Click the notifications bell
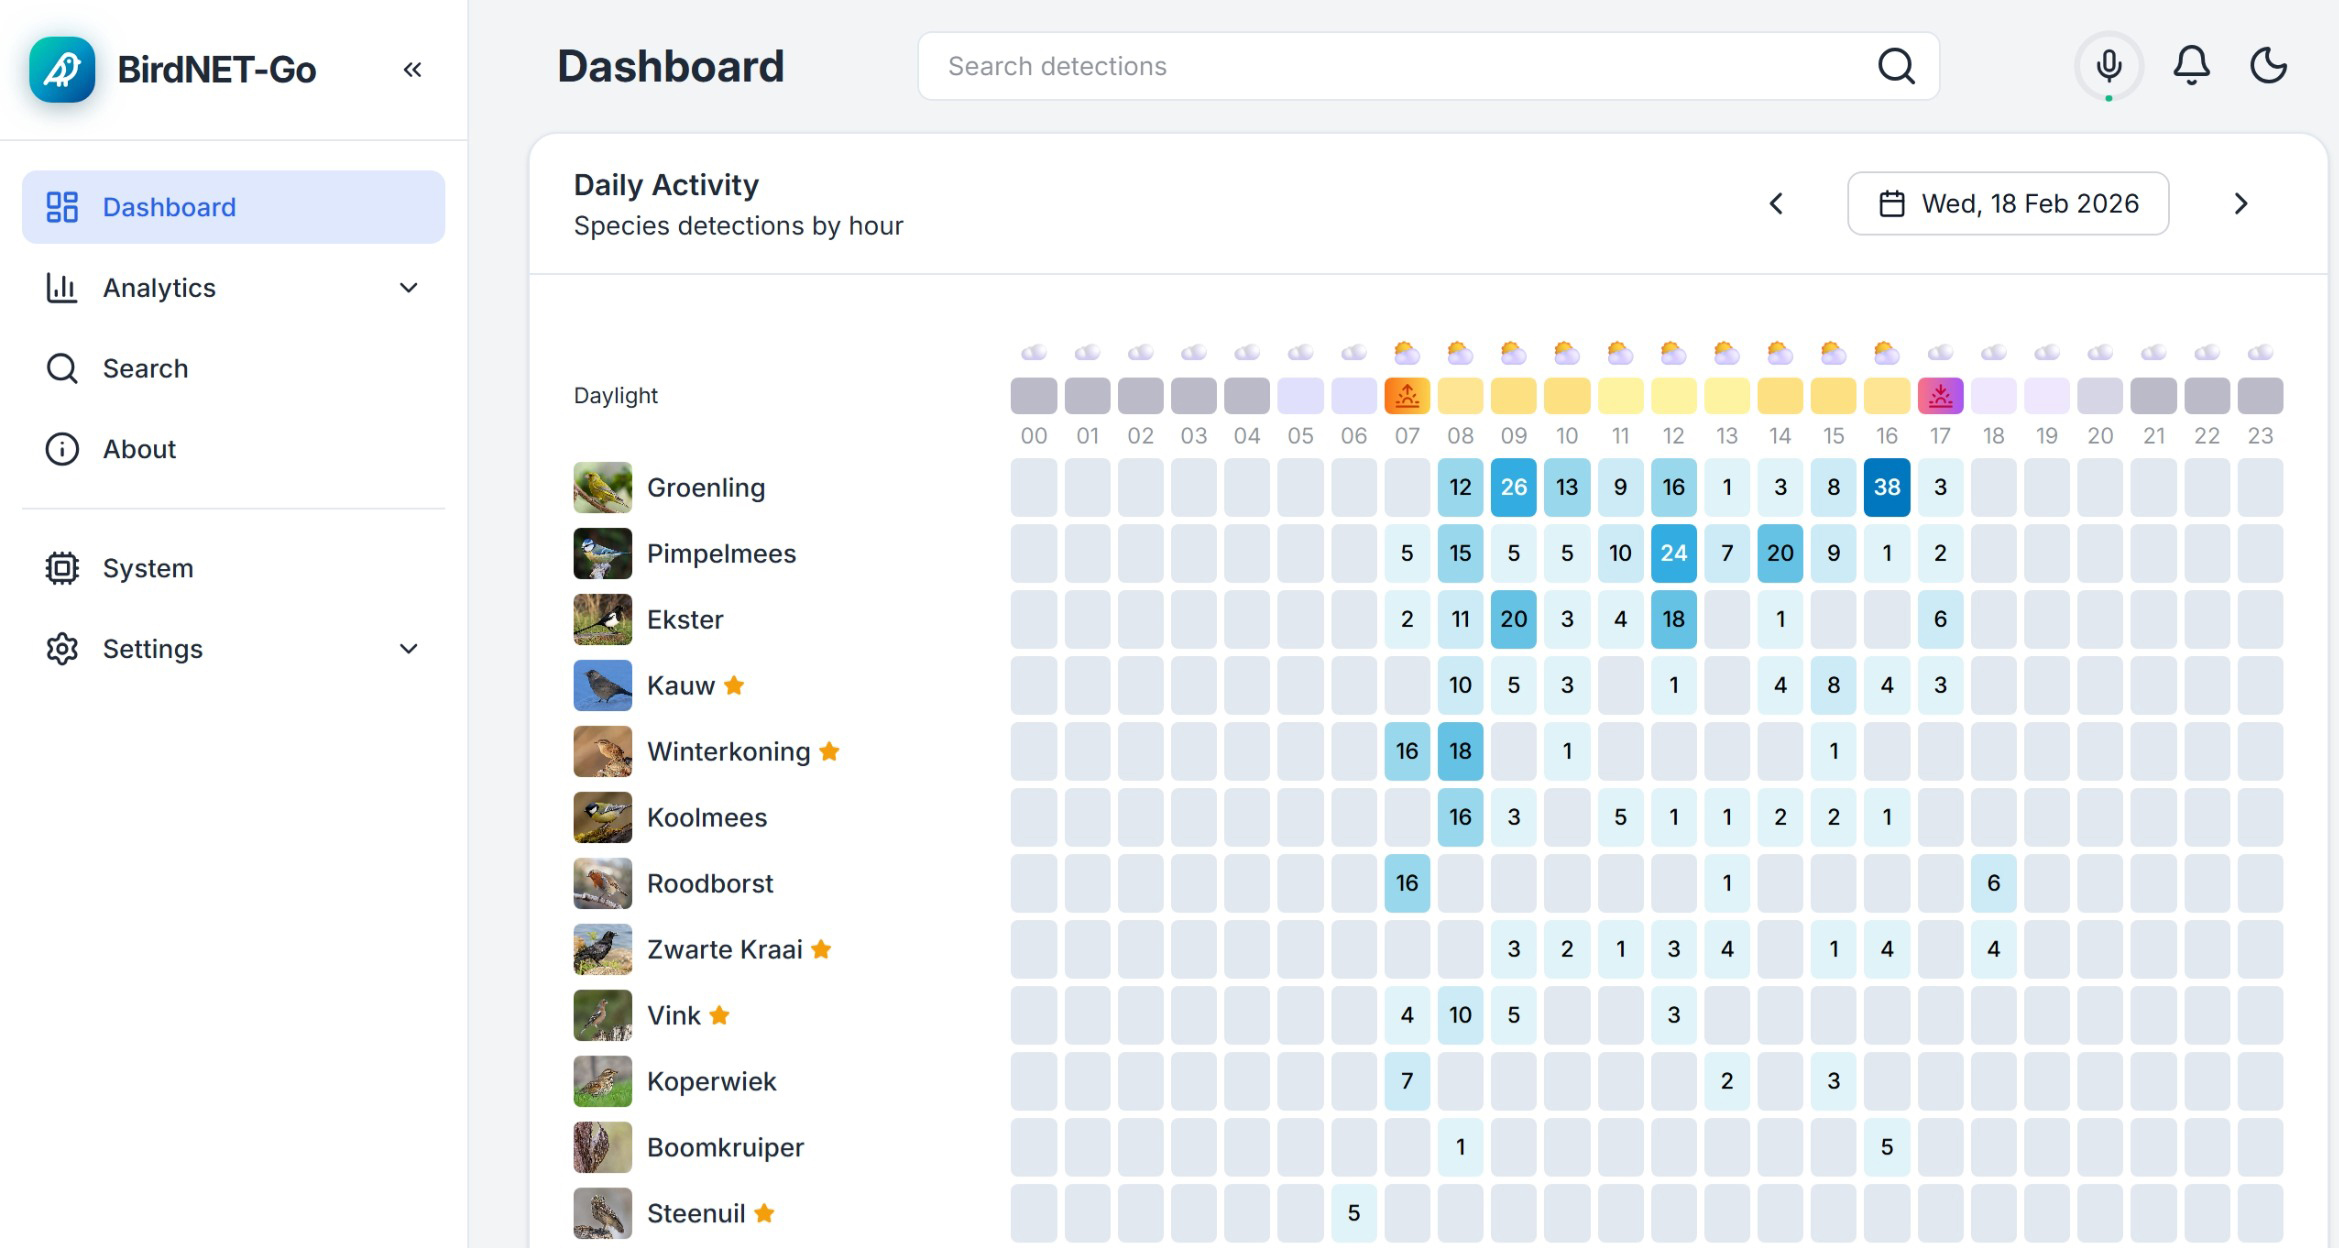The image size is (2339, 1248). (2191, 64)
